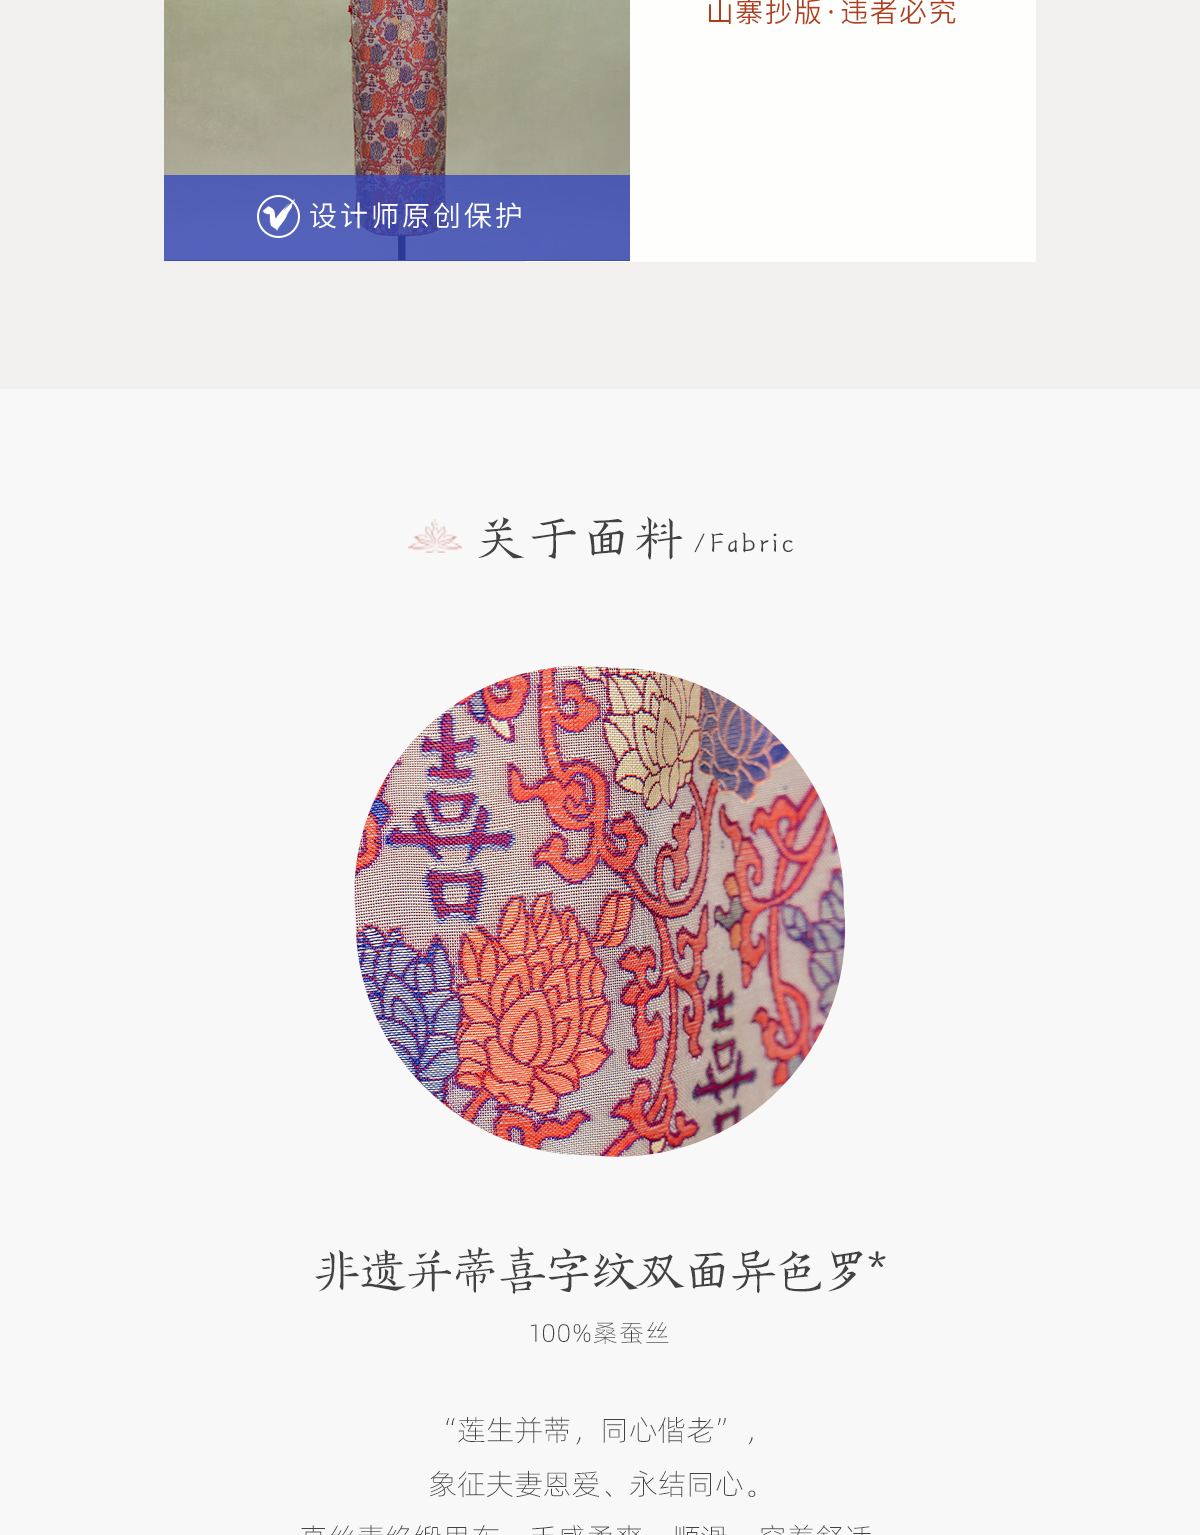Click the white panel beside the garment photo
Image resolution: width=1200 pixels, height=1535 pixels.
[x=833, y=130]
